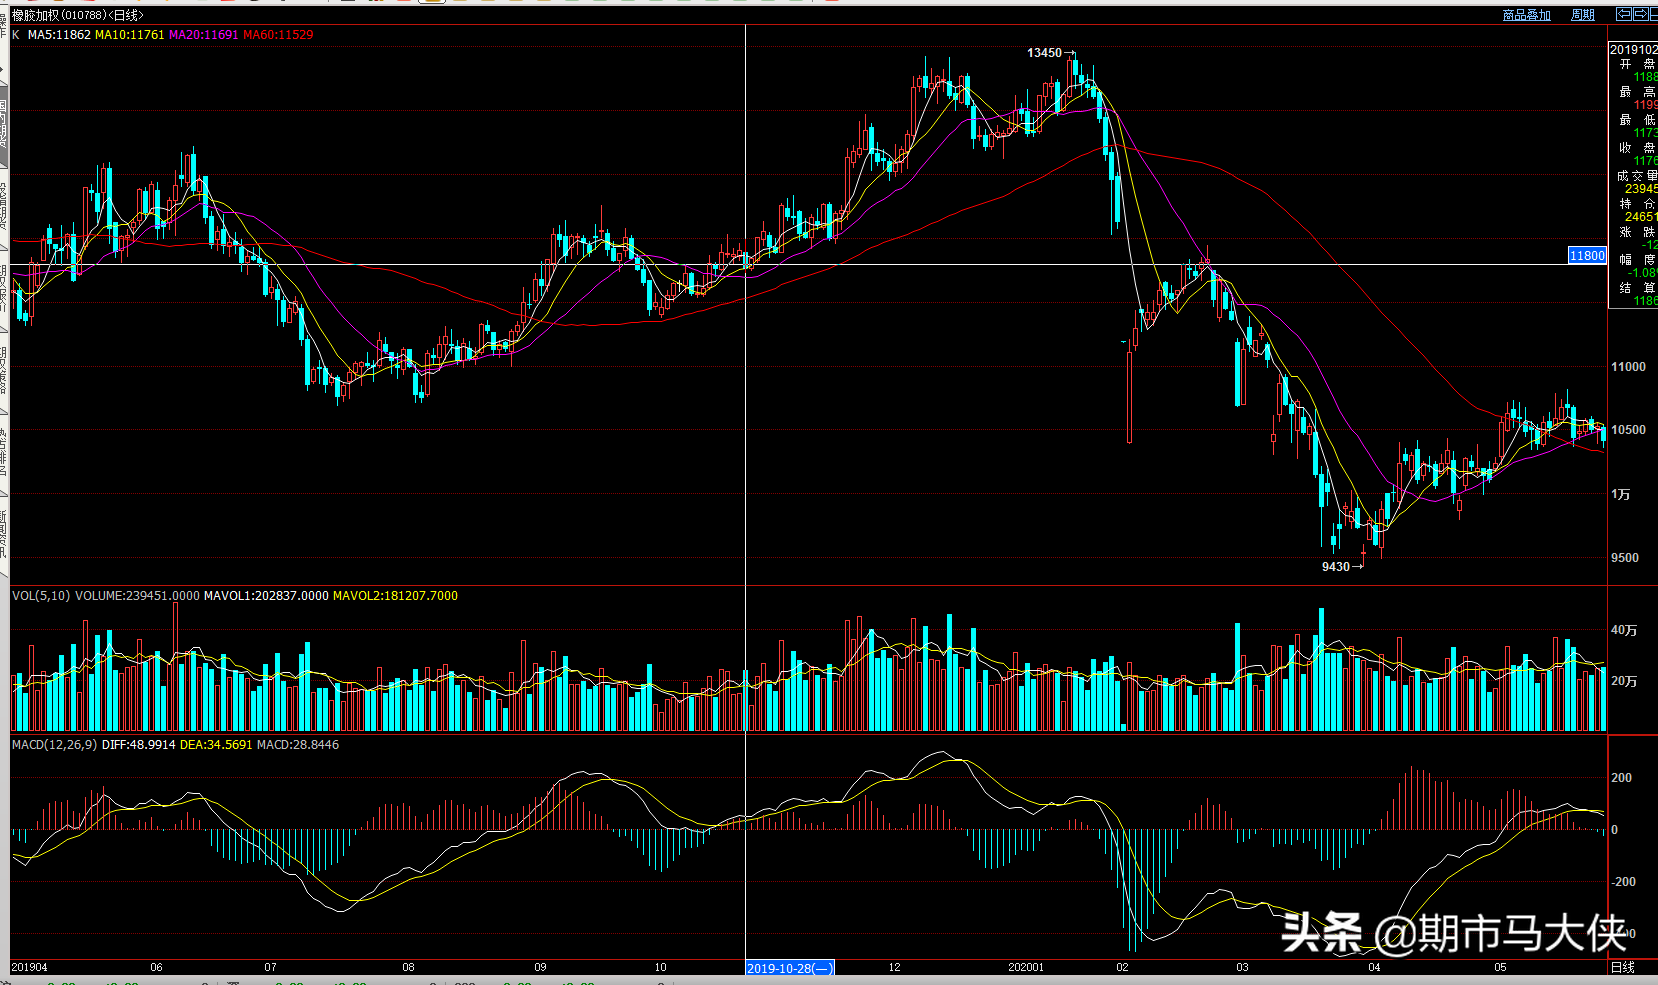This screenshot has width=1658, height=985.
Task: Click the MAVOL2:181207.7000 label
Action: click(395, 595)
